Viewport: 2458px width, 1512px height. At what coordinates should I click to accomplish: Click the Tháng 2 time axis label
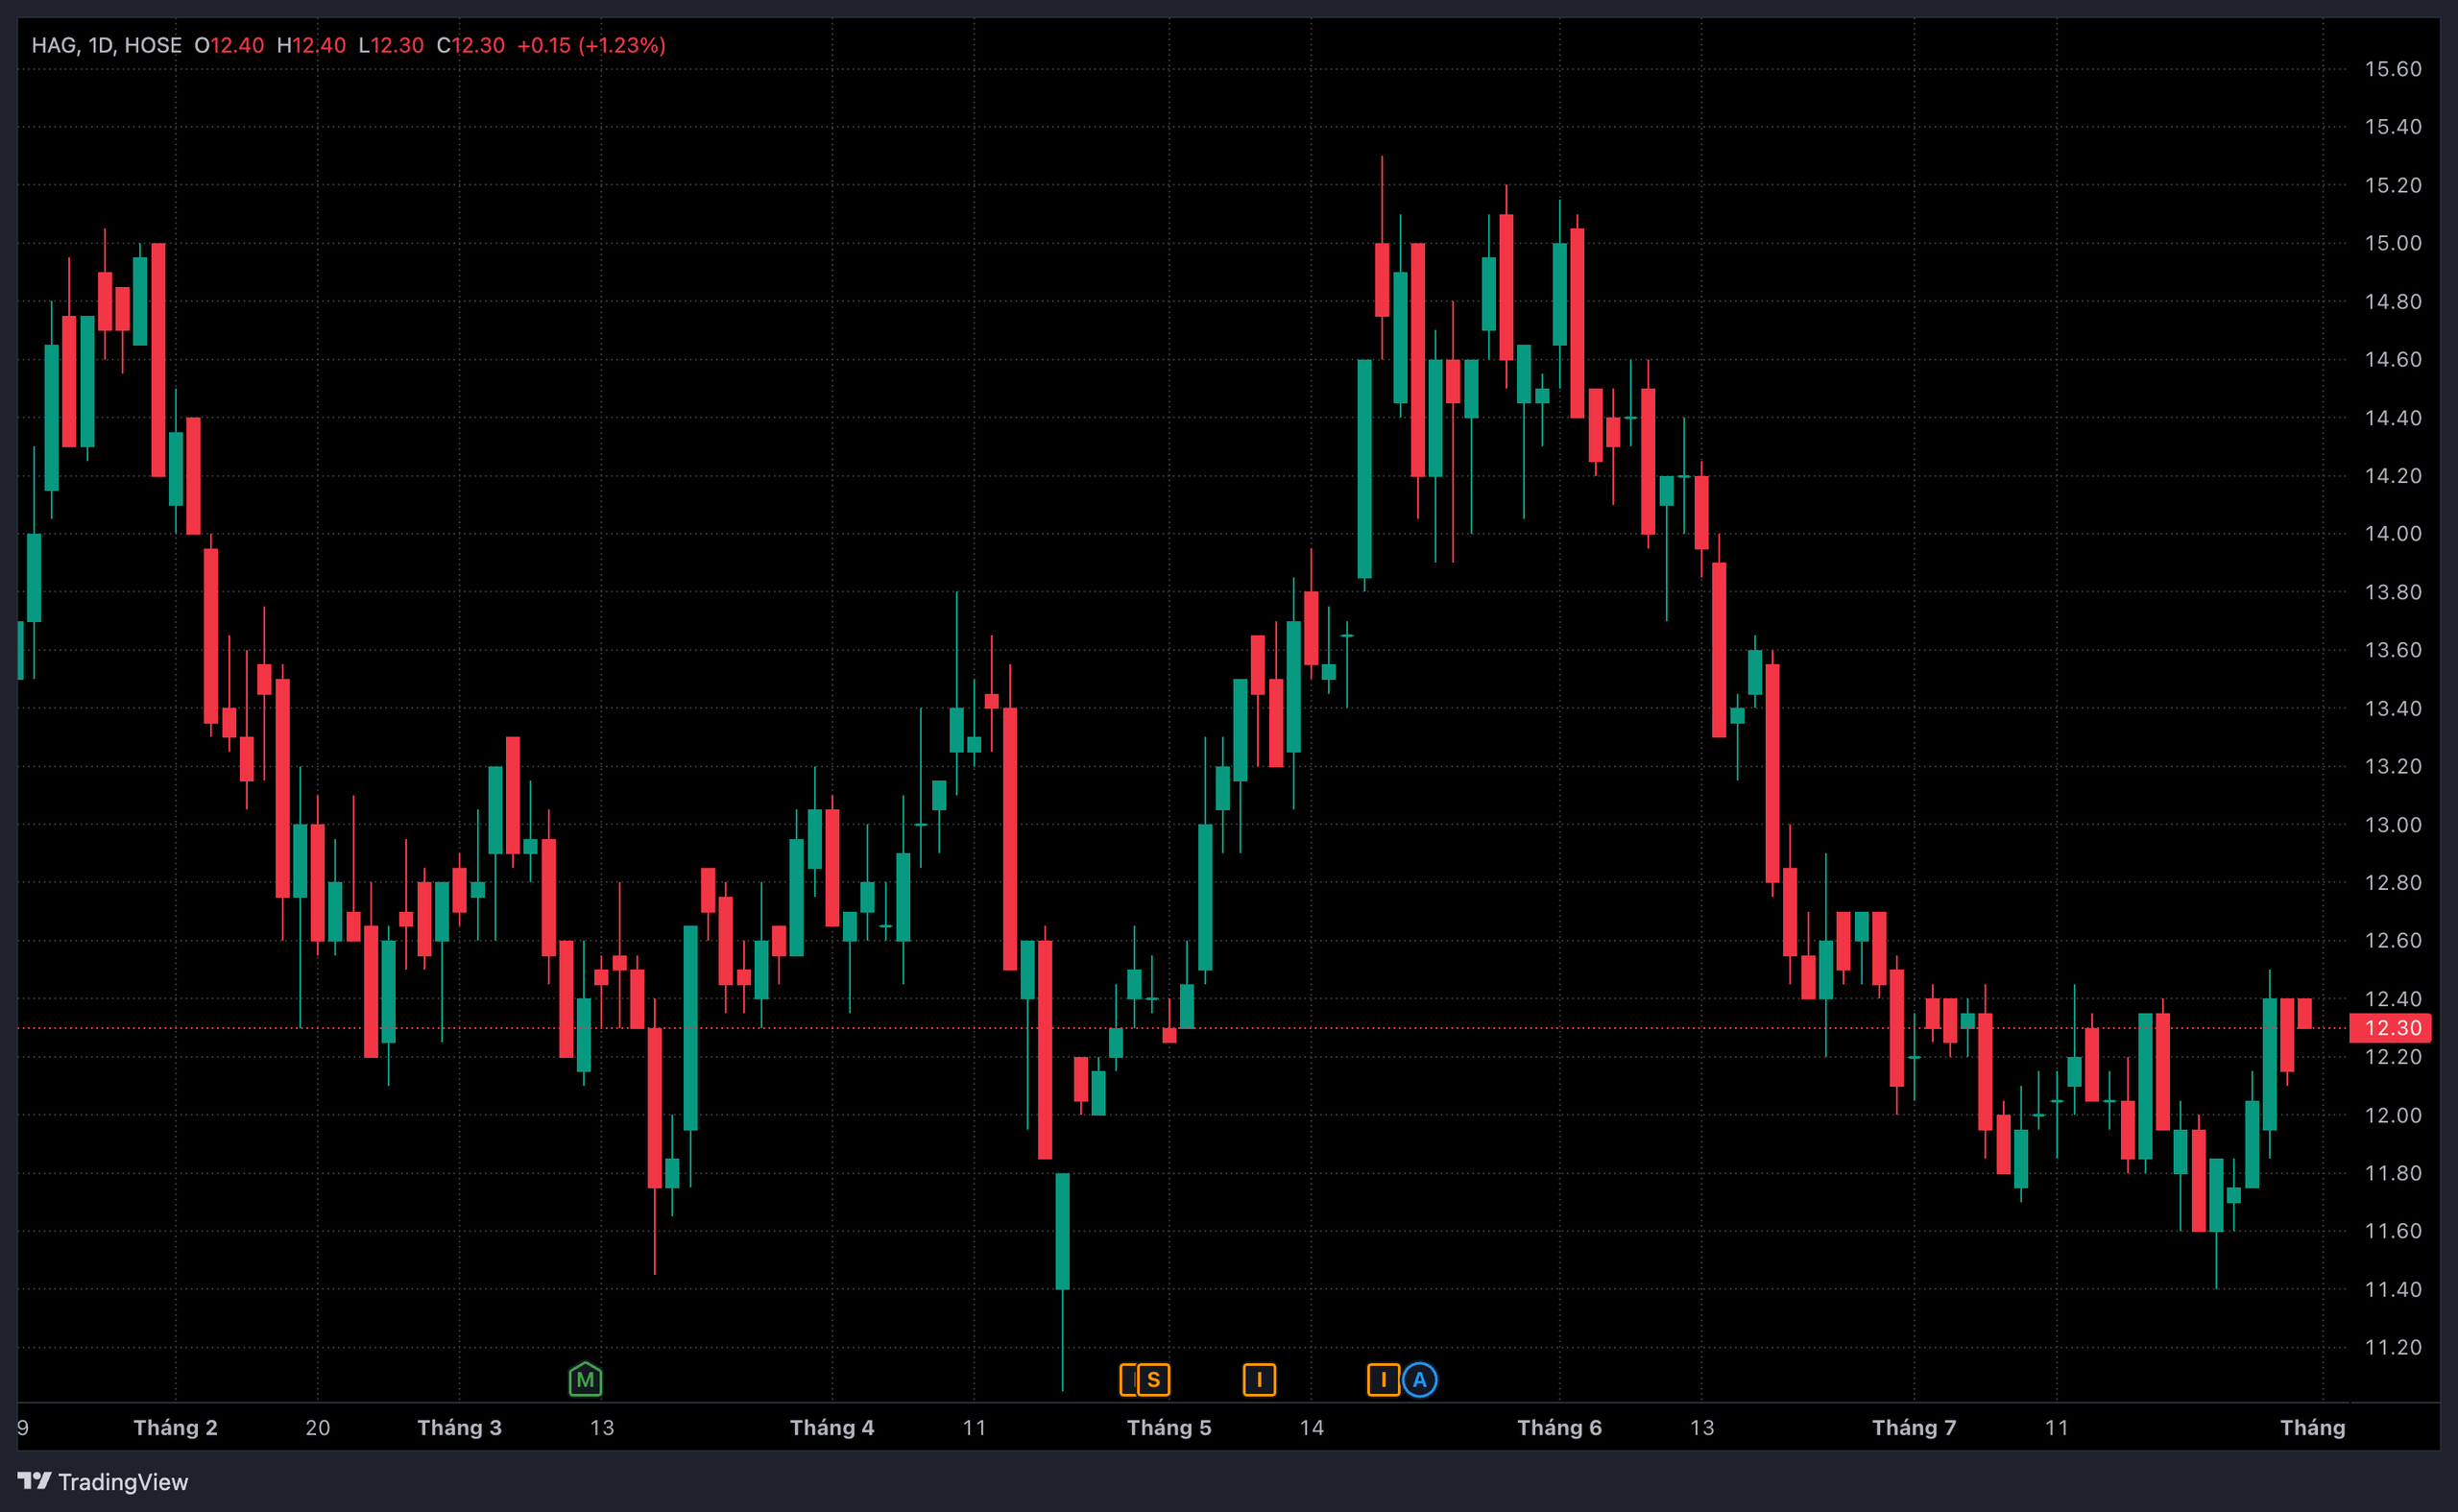(x=176, y=1427)
